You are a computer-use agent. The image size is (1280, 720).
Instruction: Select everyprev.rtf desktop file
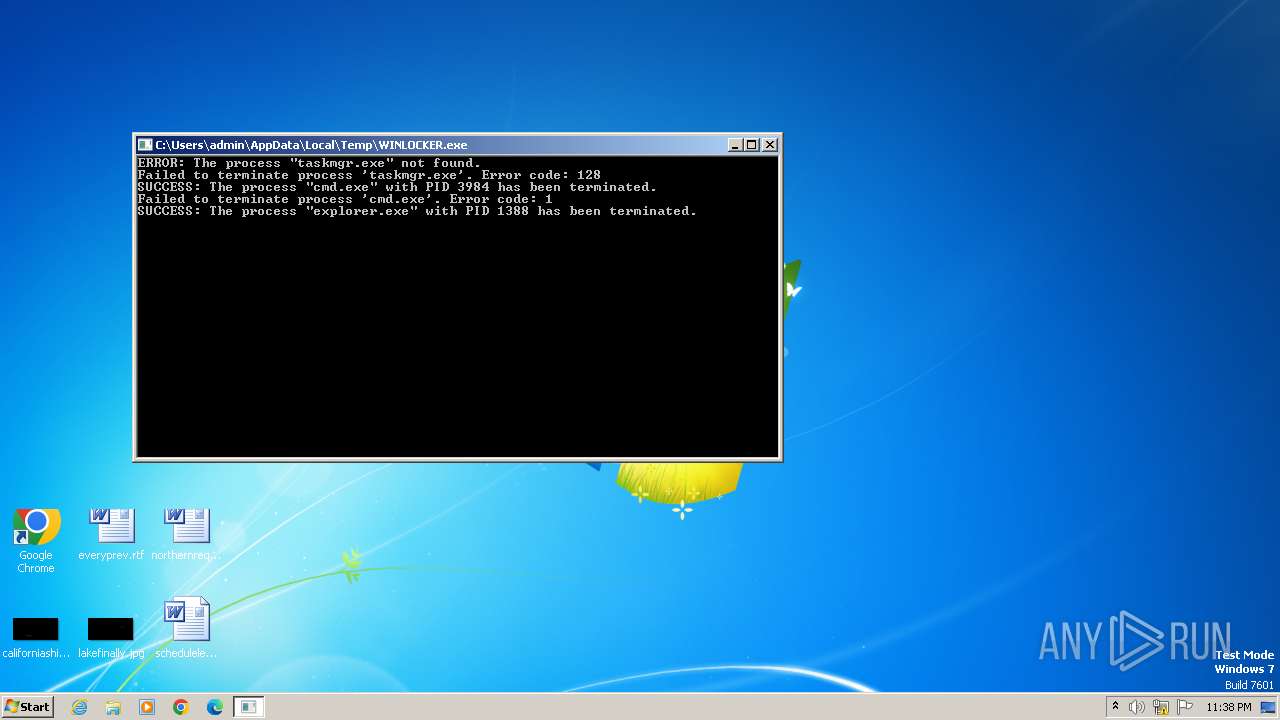click(x=111, y=534)
